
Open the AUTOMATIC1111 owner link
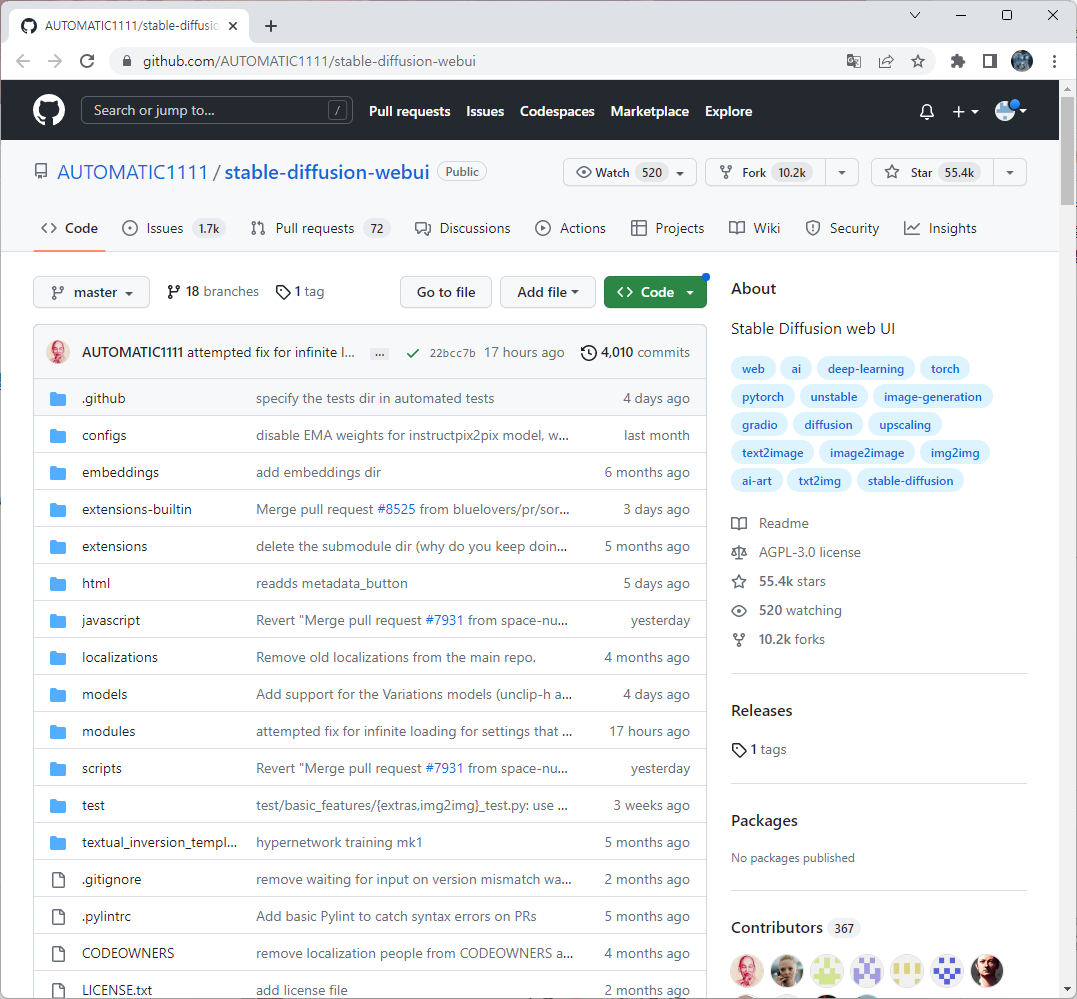[132, 172]
